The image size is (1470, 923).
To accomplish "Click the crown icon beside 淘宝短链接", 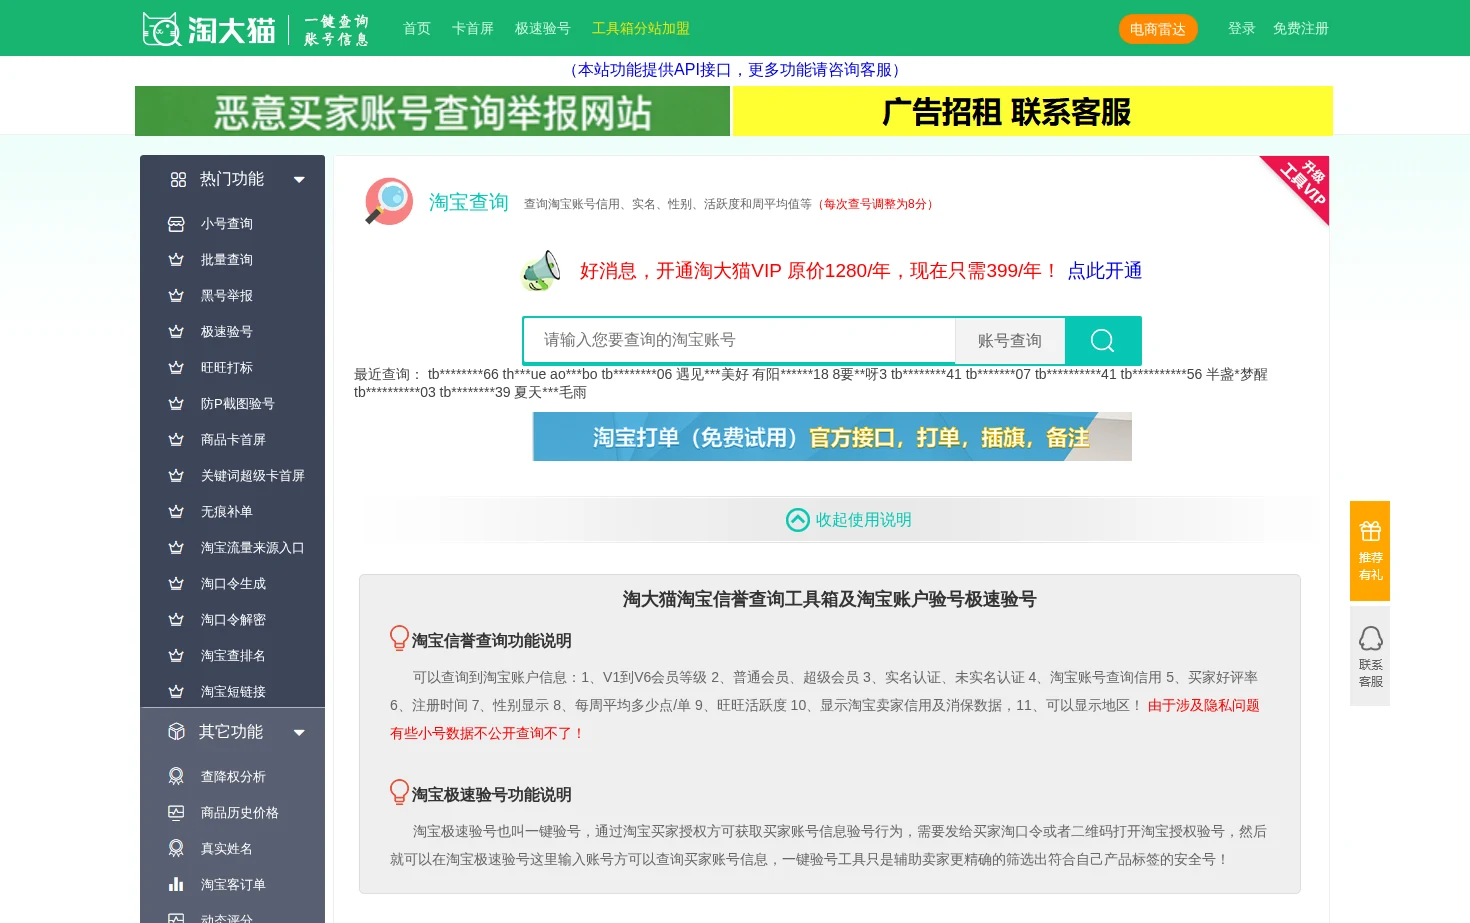I will point(176,692).
